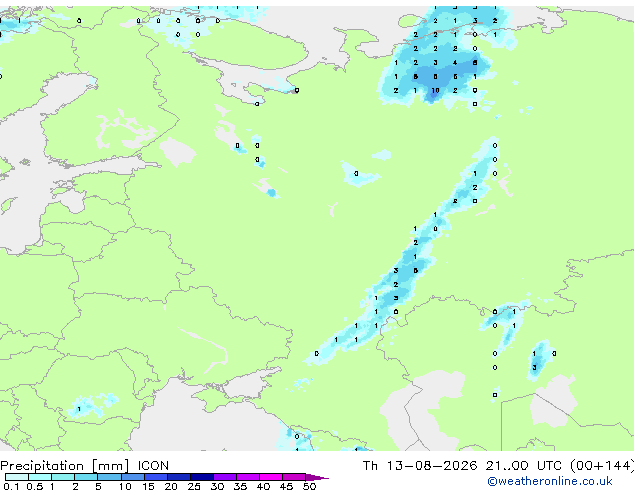Image resolution: width=634 pixels, height=490 pixels.
Task: Click the "0.5" legend scale label
Action: [x=35, y=486]
